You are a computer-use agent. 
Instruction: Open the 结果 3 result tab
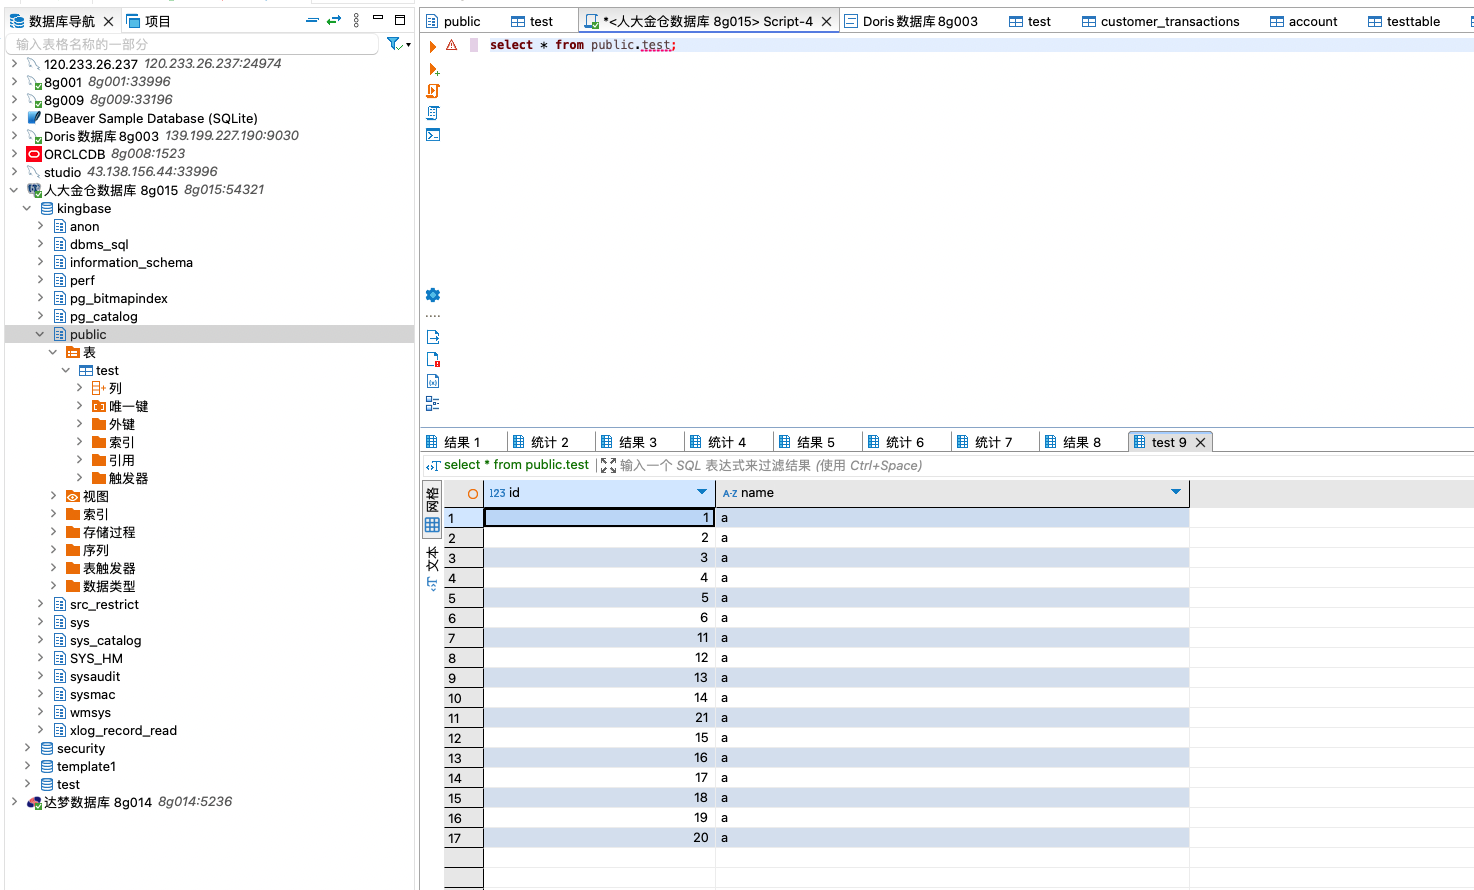coord(629,442)
